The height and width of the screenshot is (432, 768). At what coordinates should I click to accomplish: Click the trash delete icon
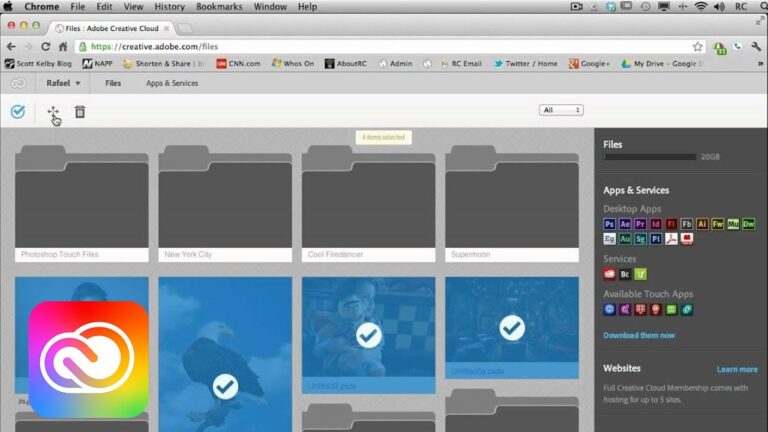pos(80,112)
